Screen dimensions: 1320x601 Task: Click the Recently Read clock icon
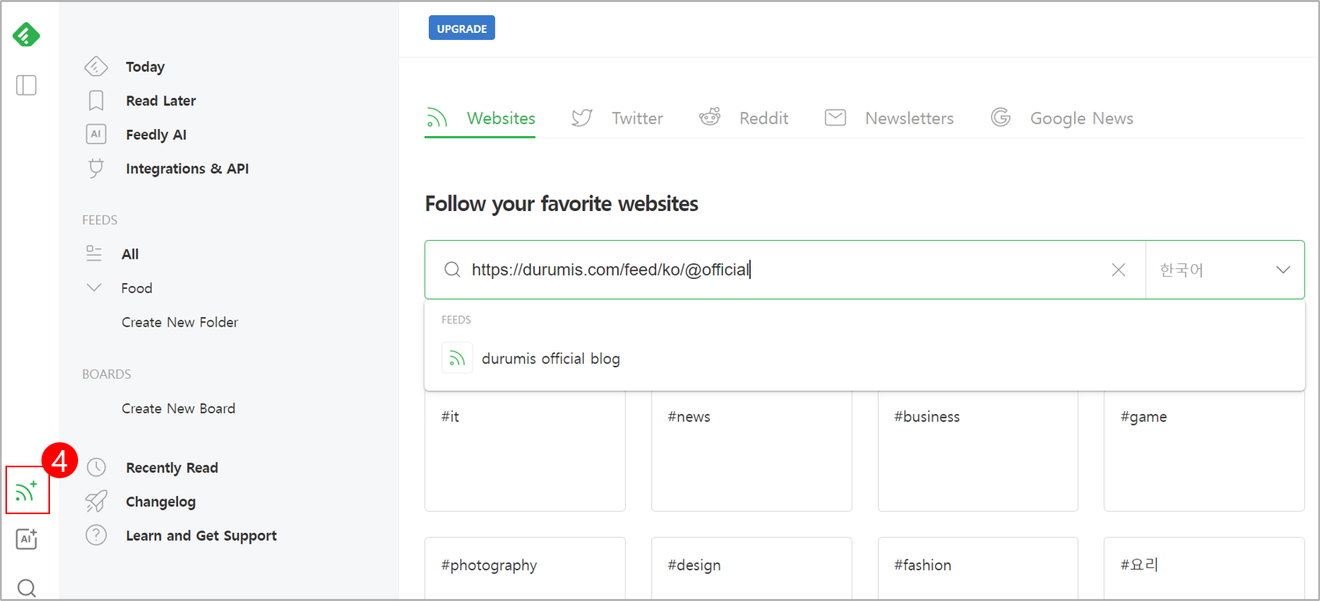click(x=96, y=468)
